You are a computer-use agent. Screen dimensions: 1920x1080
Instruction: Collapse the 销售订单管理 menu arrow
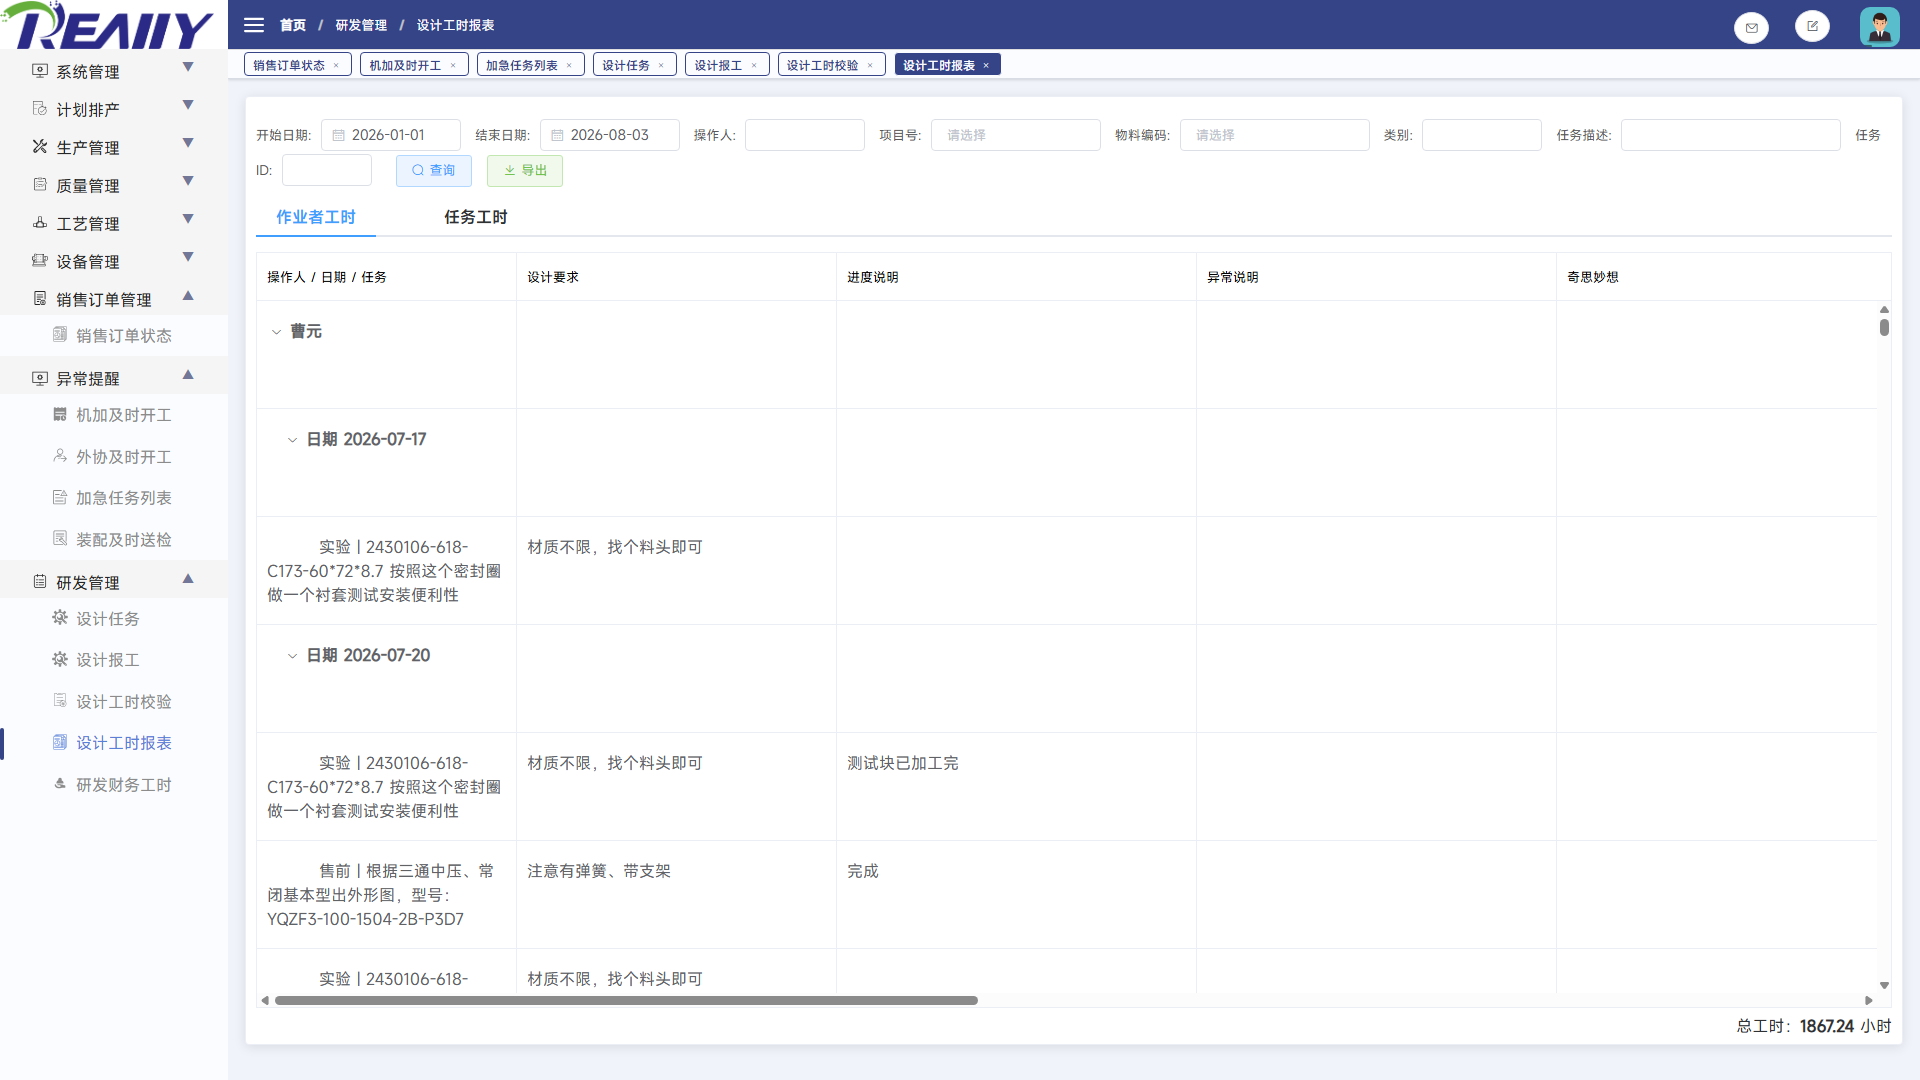[x=188, y=296]
